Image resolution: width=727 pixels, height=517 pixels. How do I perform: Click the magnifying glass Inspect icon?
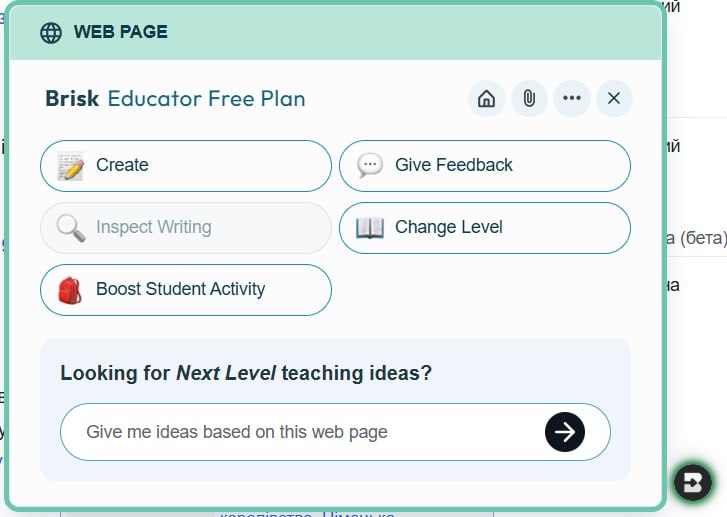coord(70,228)
